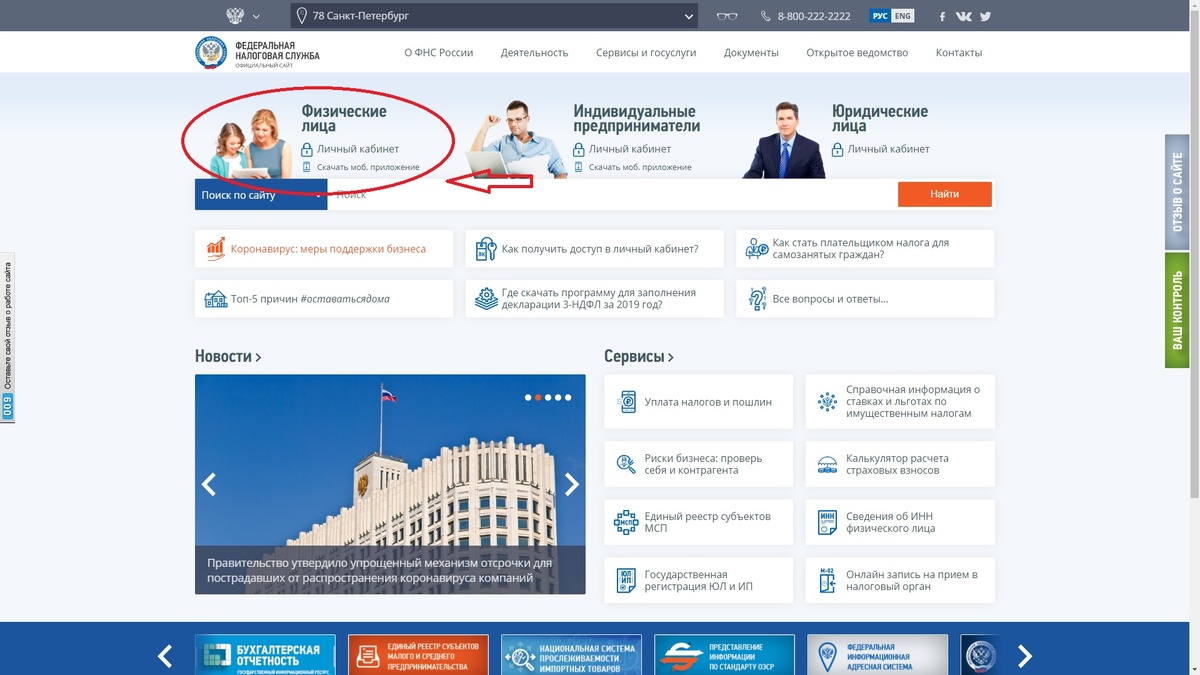Click Скачать моб. приложение under Физические лица
Screen dimensions: 1200x675
tap(368, 167)
